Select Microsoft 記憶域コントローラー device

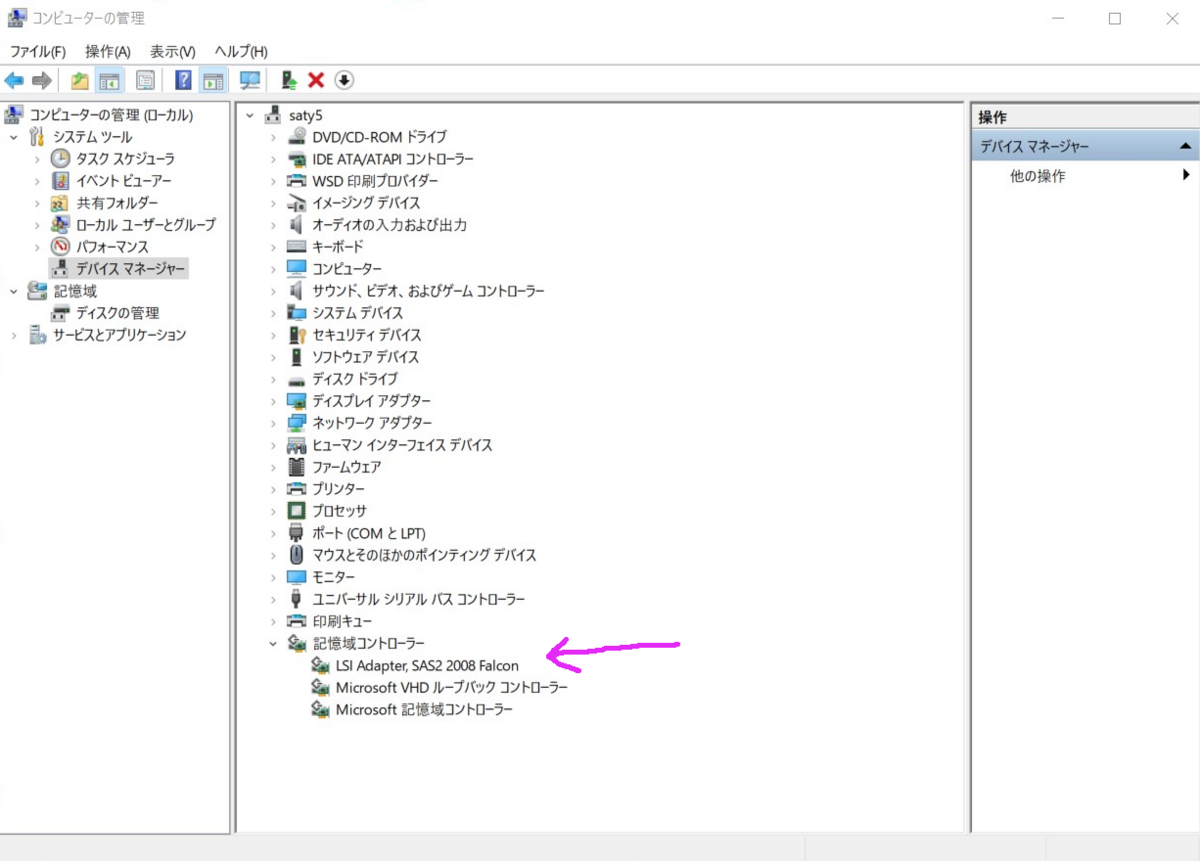(x=424, y=709)
